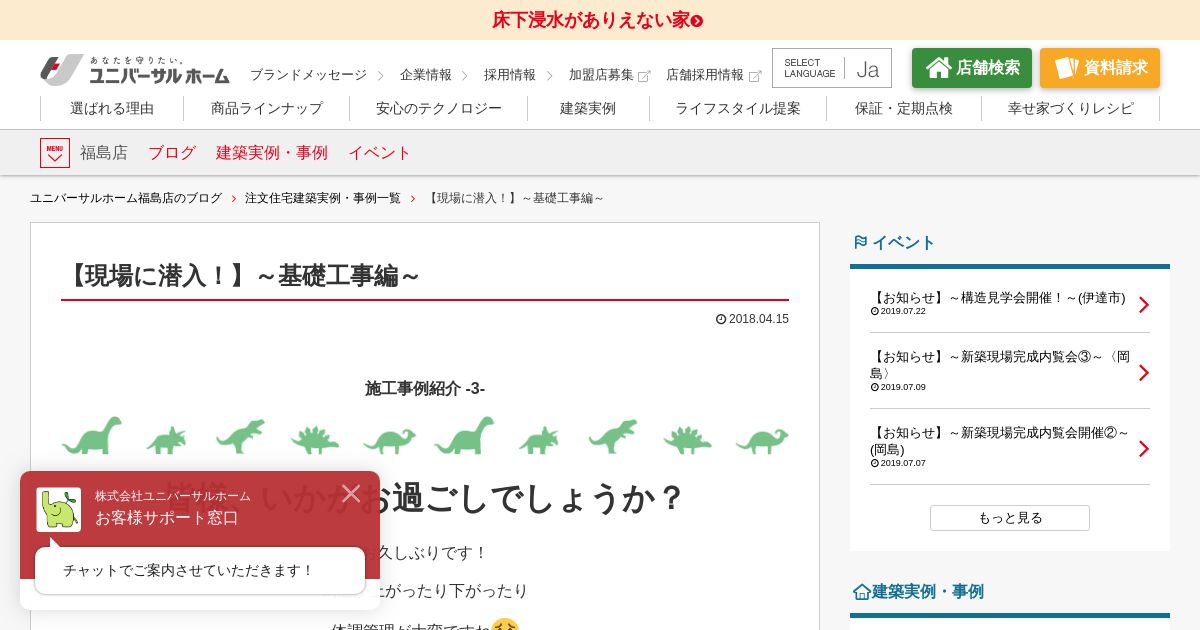Click clock icon beside date 2019.07.22
Screen dimensions: 1200x630
(x=874, y=311)
